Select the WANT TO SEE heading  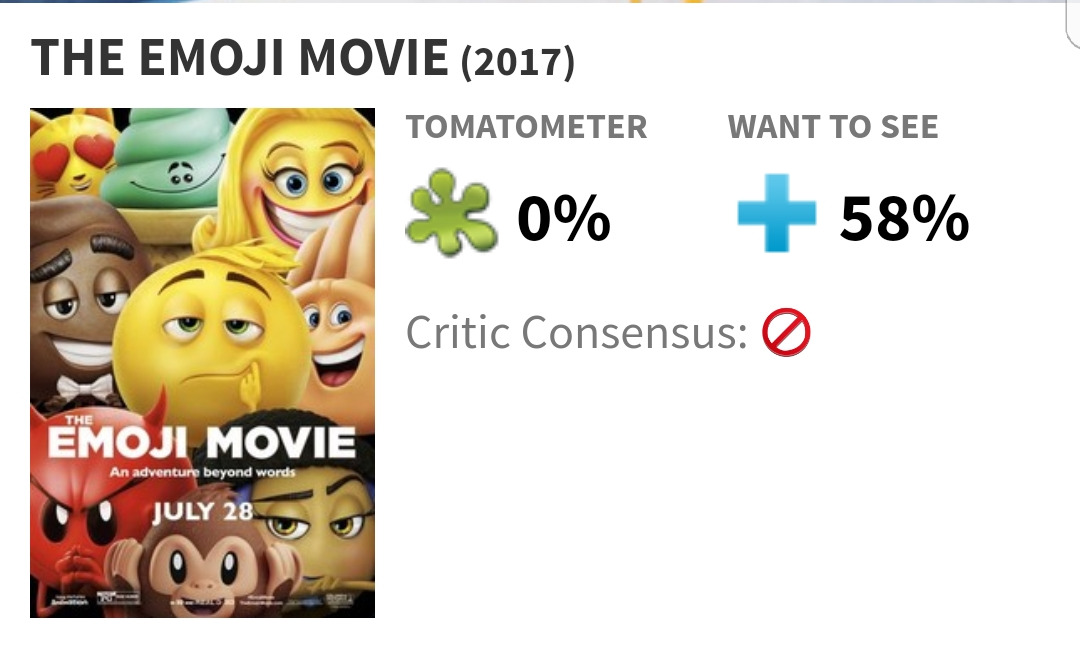pyautogui.click(x=833, y=127)
